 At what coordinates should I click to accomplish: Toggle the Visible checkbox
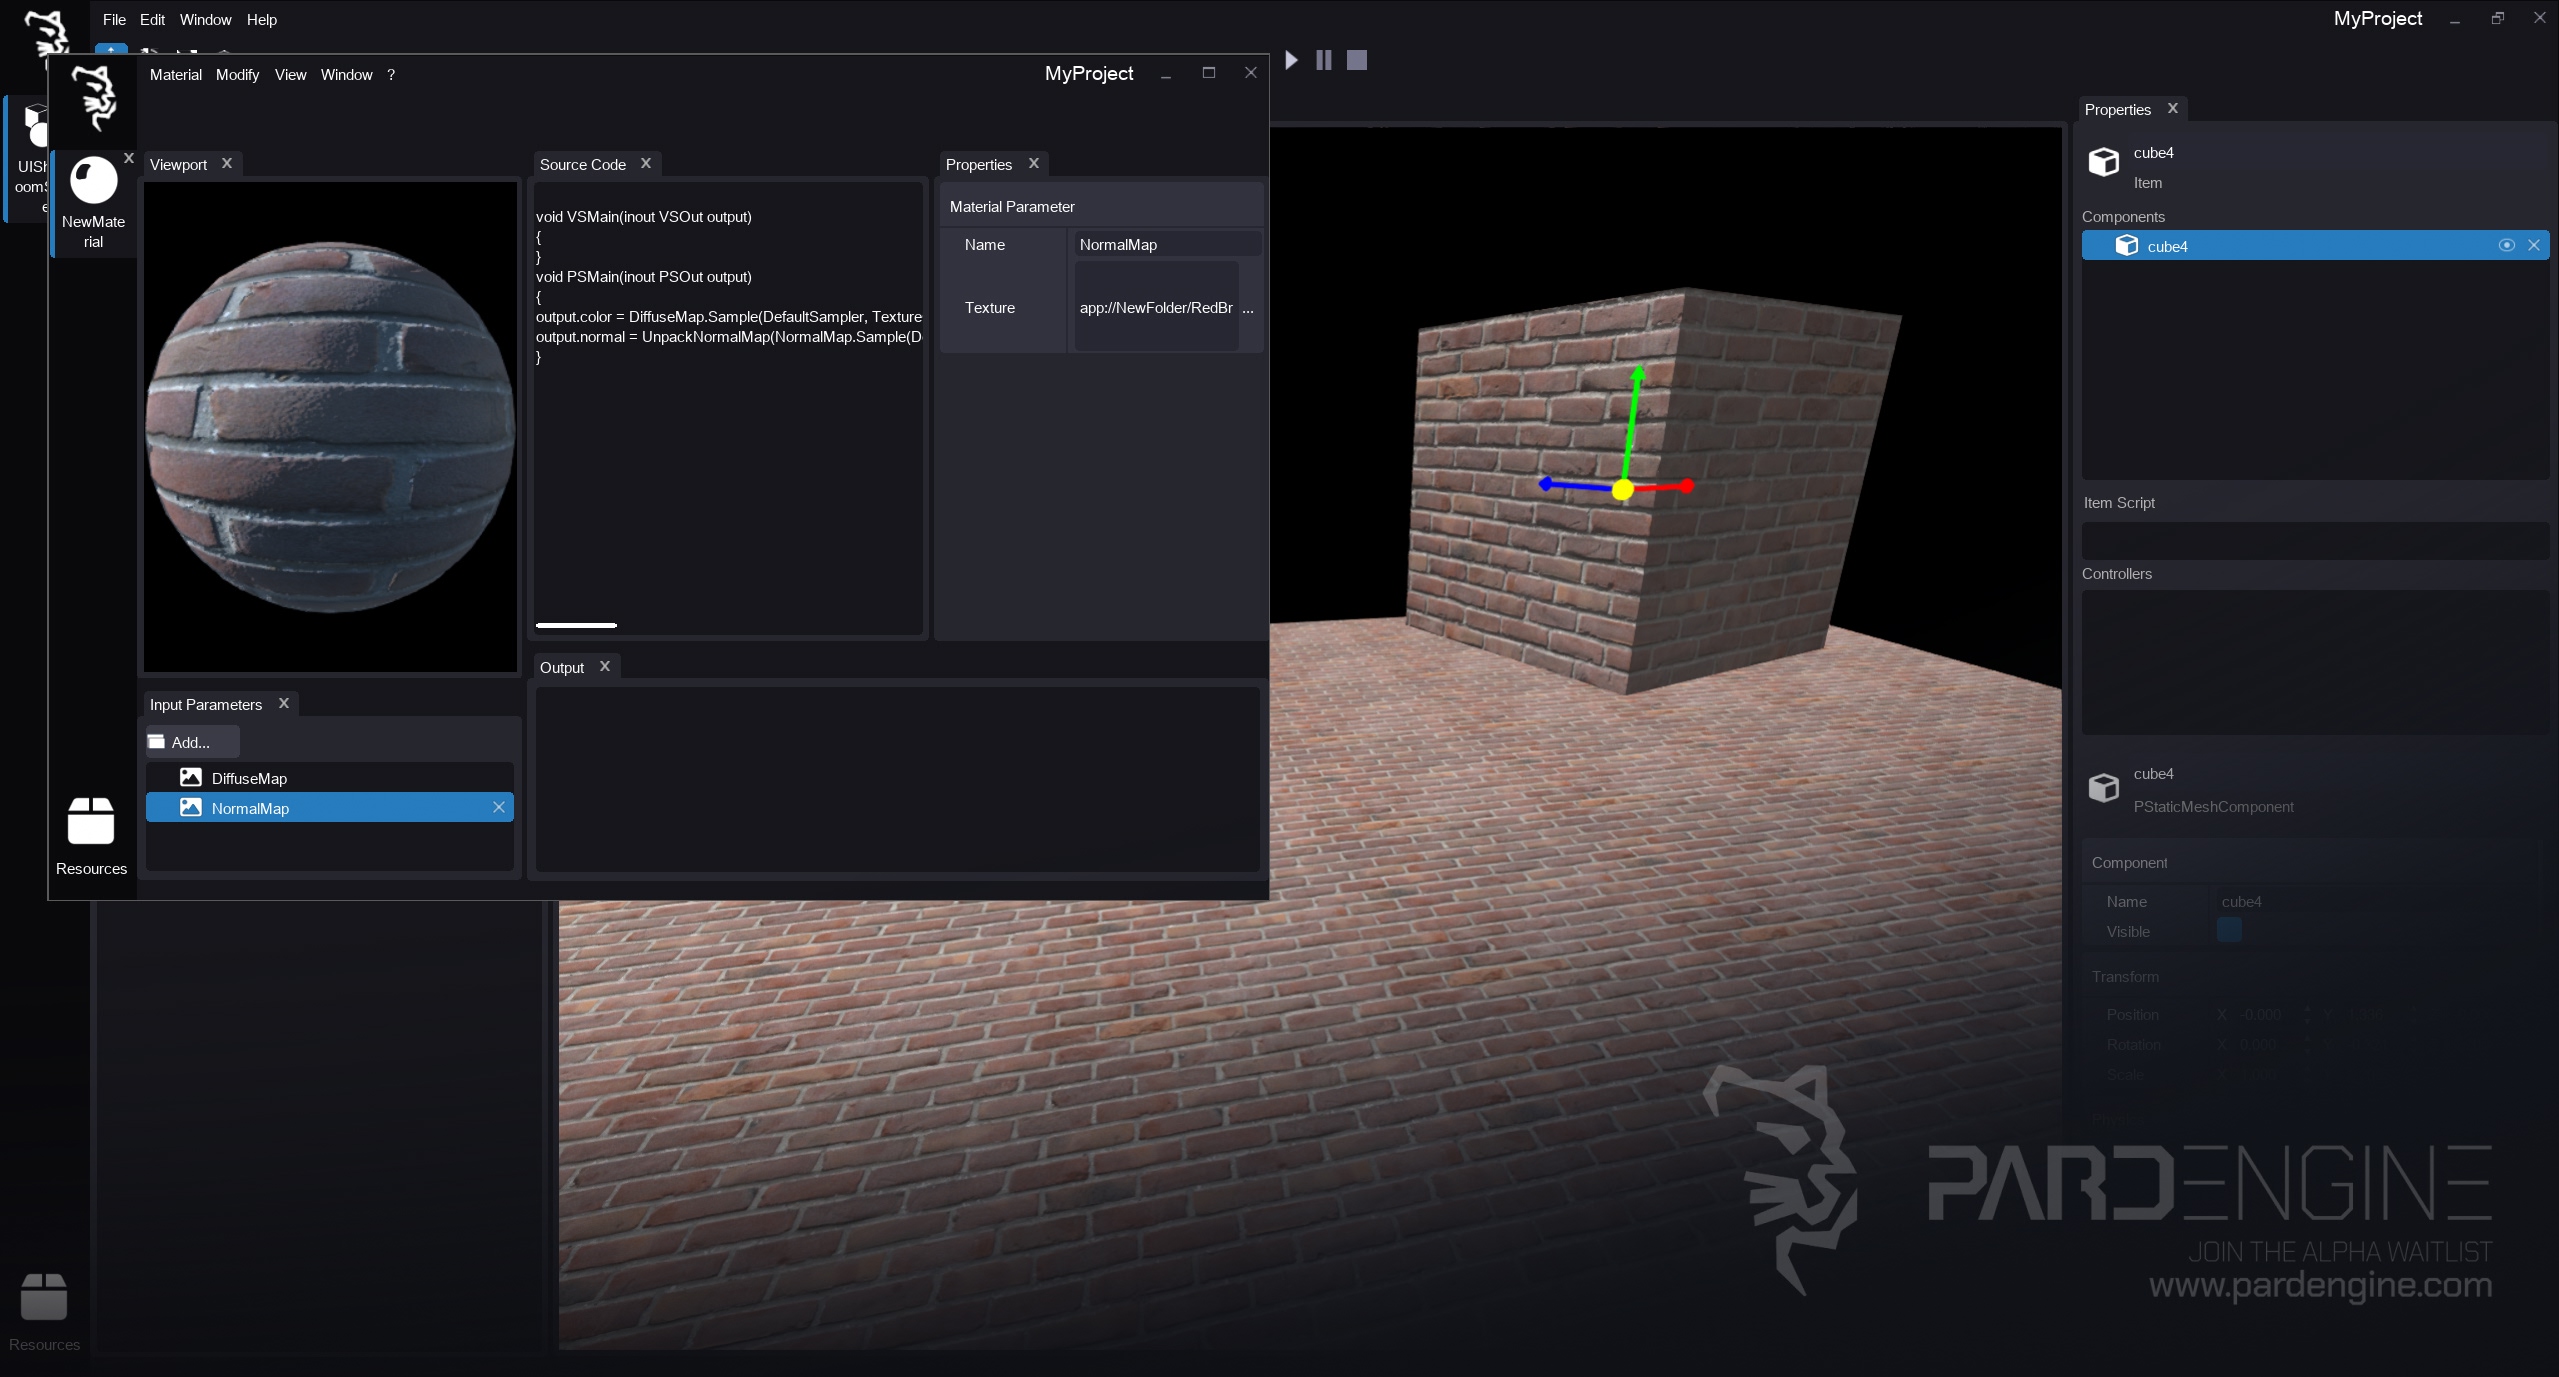[2229, 931]
